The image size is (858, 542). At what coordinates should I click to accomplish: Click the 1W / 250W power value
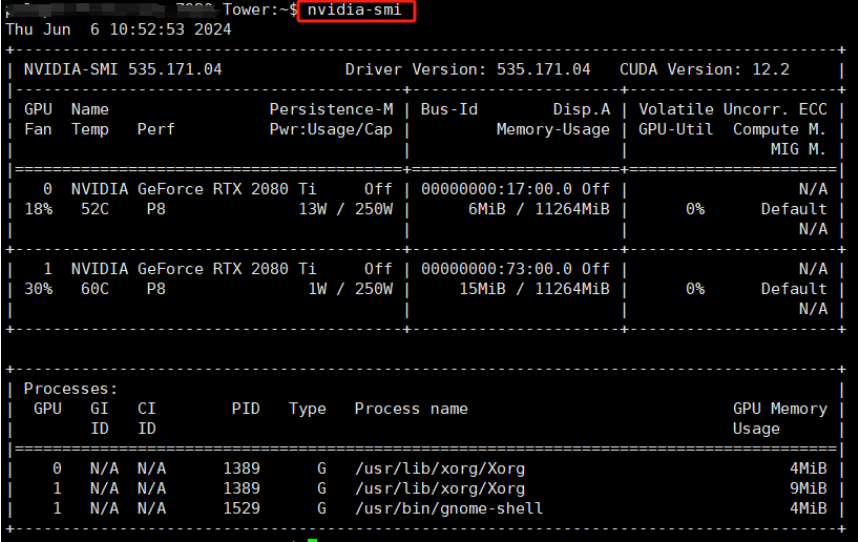pos(350,289)
